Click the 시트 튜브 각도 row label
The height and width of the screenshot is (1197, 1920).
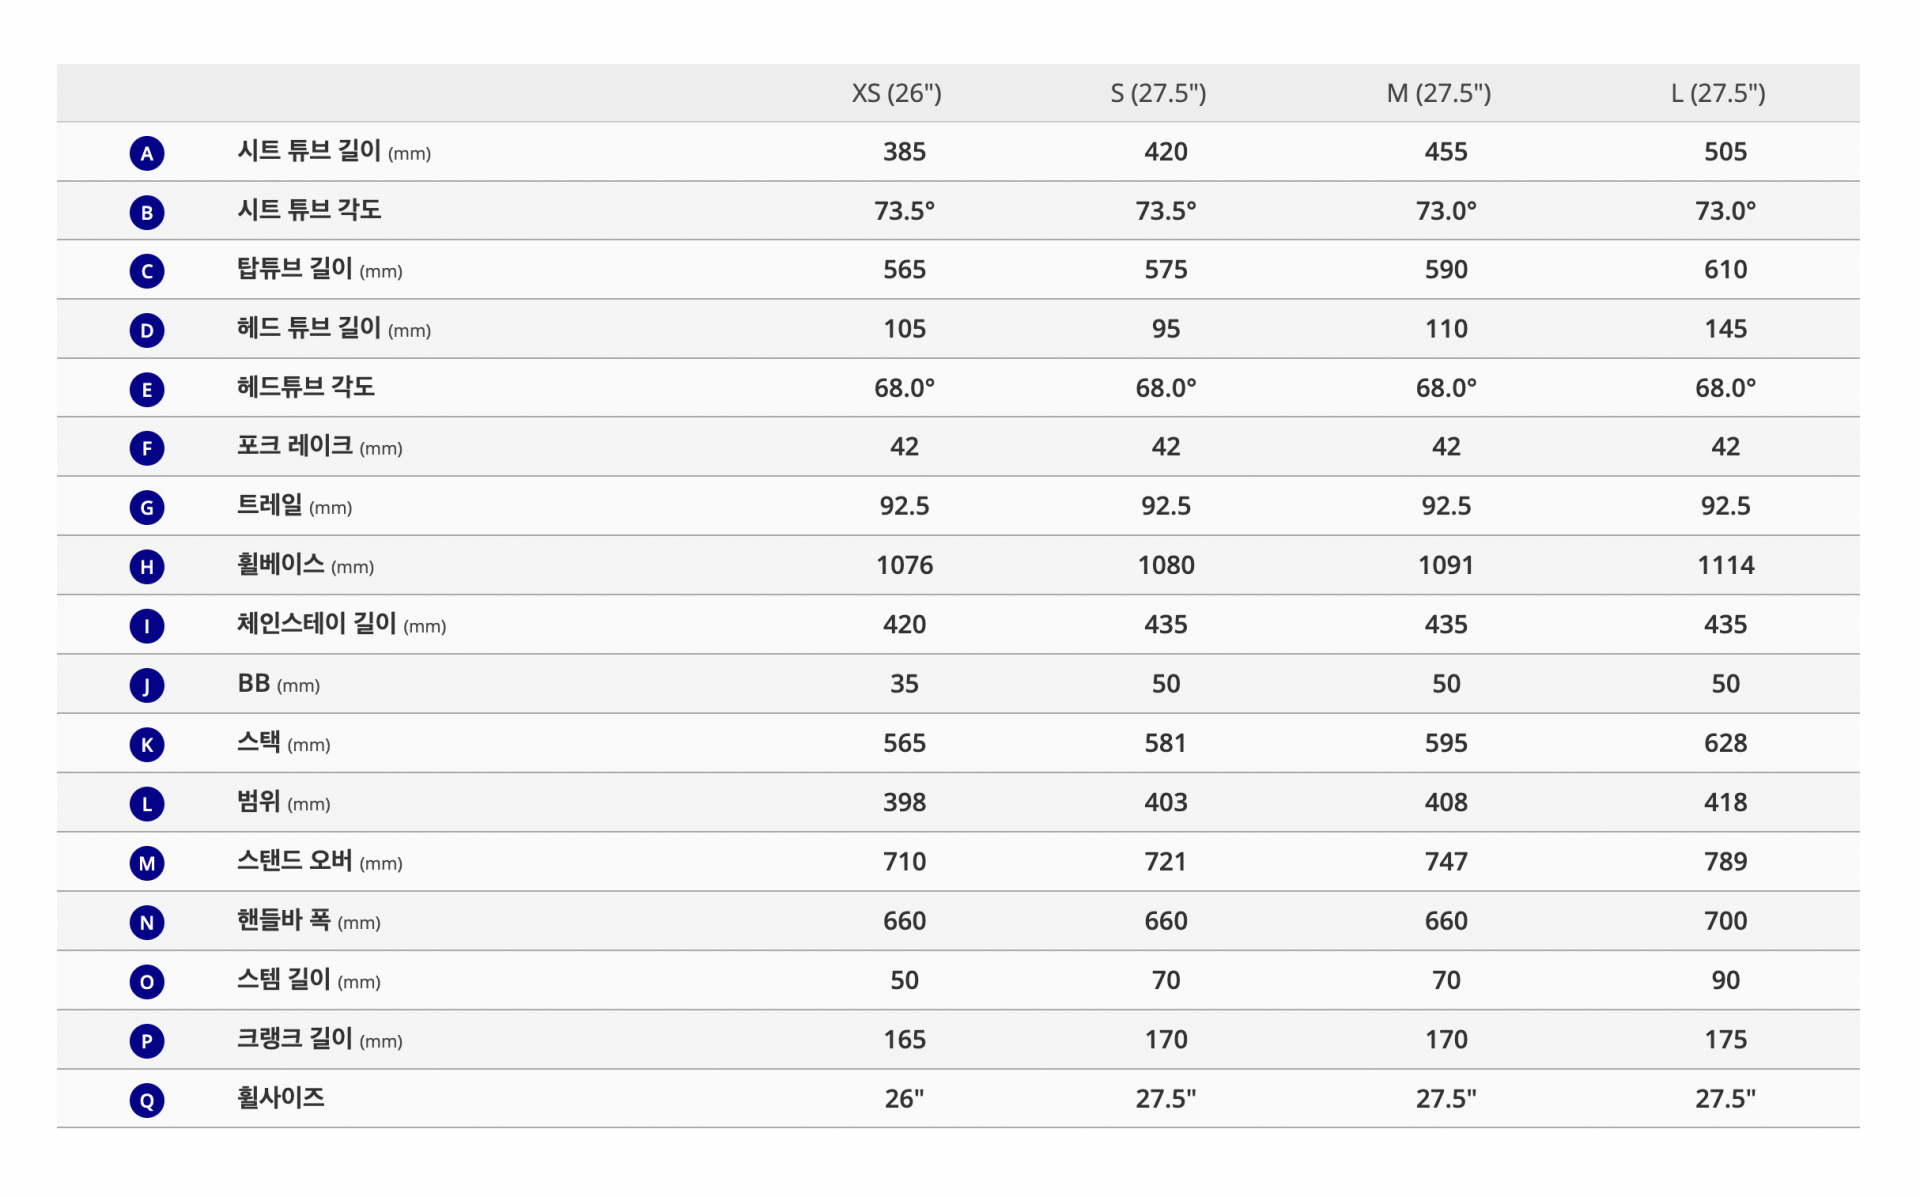[309, 209]
